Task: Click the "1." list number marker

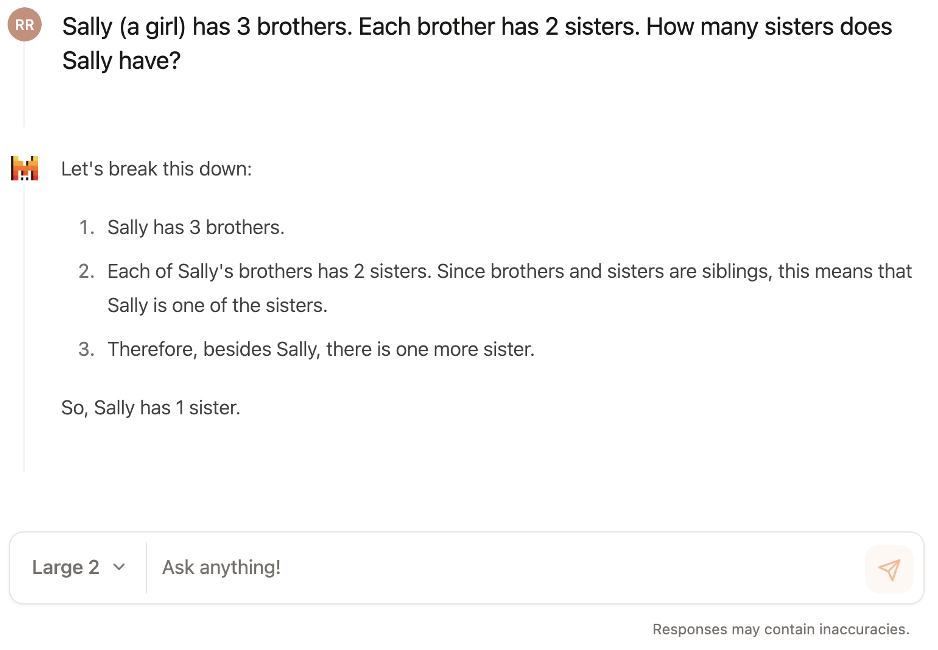Action: (x=86, y=227)
